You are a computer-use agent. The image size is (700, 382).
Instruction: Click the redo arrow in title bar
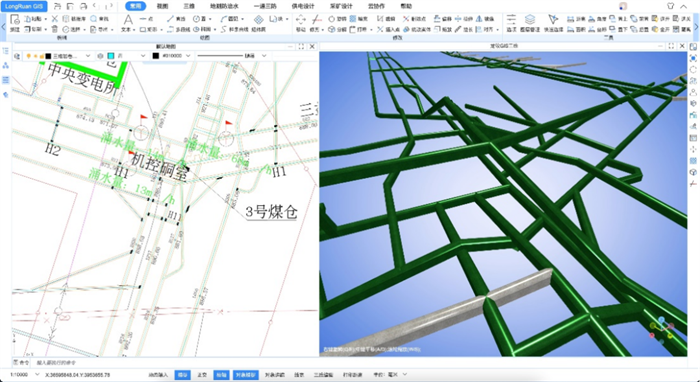(x=109, y=6)
